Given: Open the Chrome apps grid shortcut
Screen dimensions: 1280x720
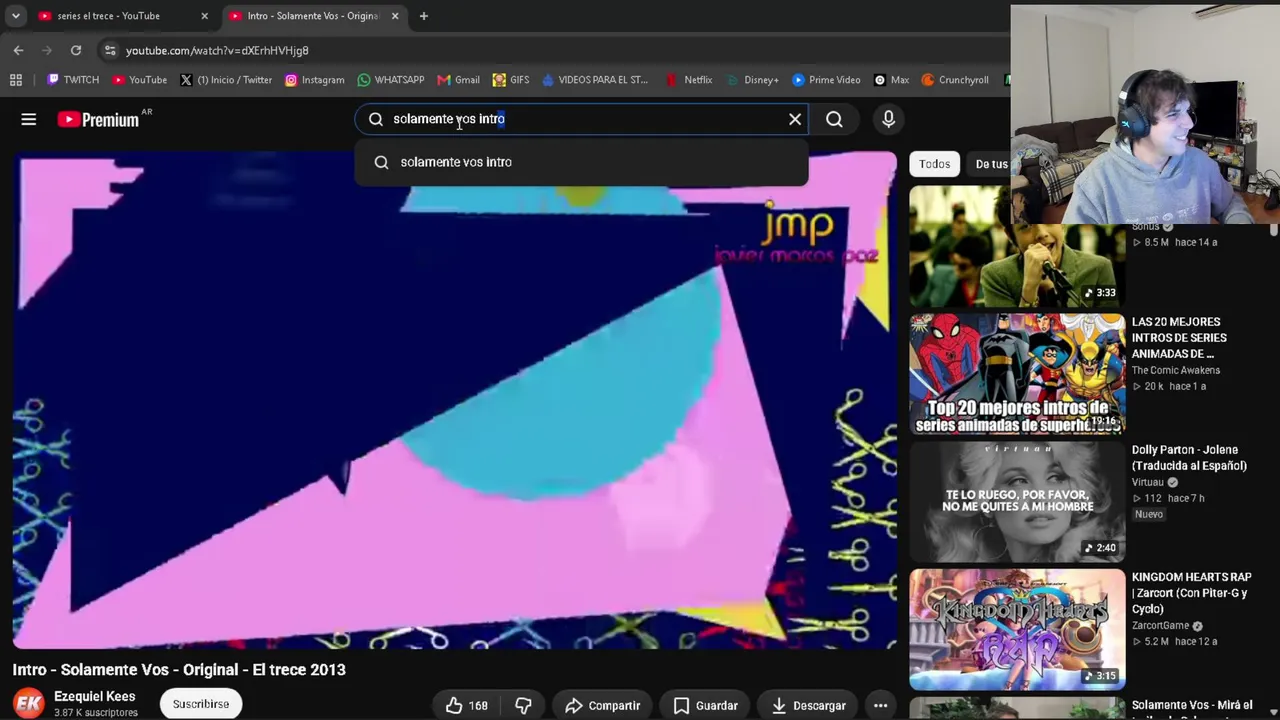Looking at the screenshot, I should pos(16,80).
